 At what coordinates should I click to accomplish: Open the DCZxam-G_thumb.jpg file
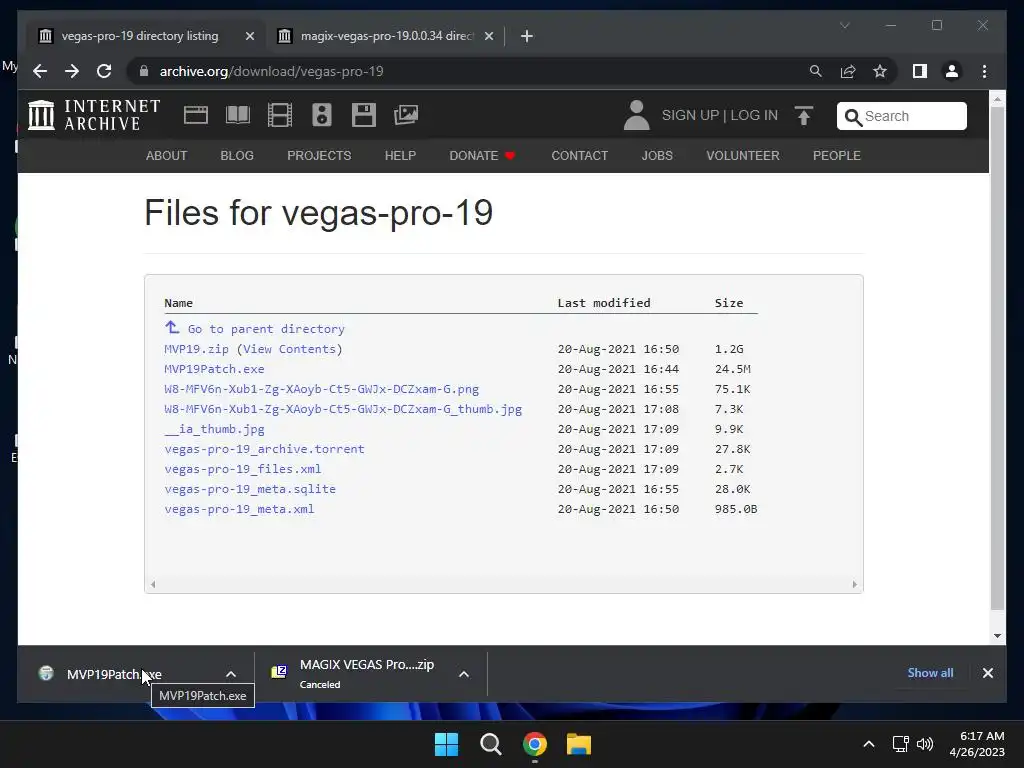click(x=343, y=409)
